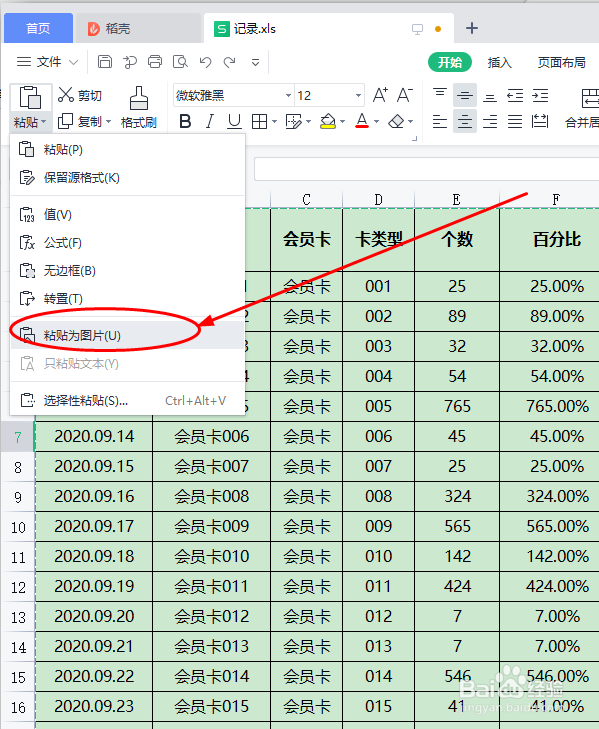The image size is (599, 729).
Task: Click the display mode monitor icon in tab
Action: pos(417,29)
